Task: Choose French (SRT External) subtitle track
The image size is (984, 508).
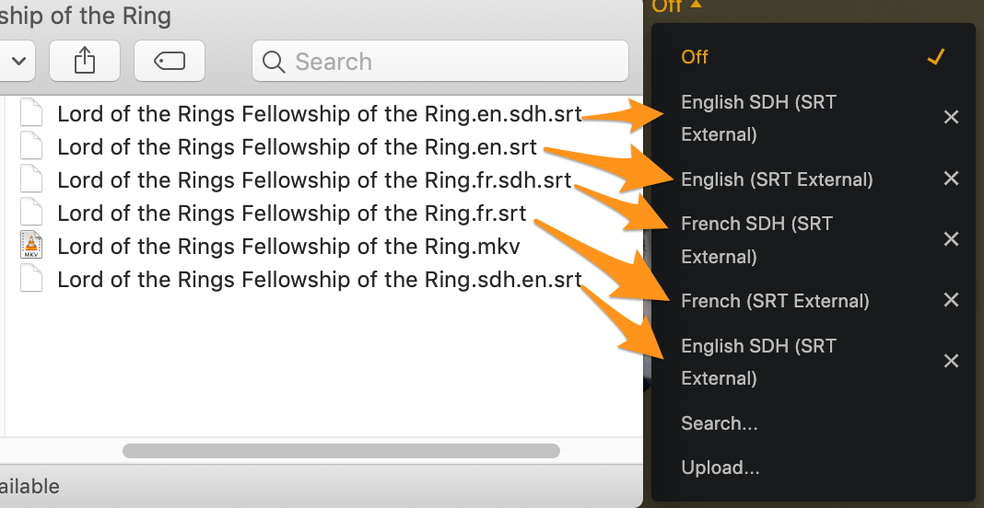Action: tap(774, 301)
